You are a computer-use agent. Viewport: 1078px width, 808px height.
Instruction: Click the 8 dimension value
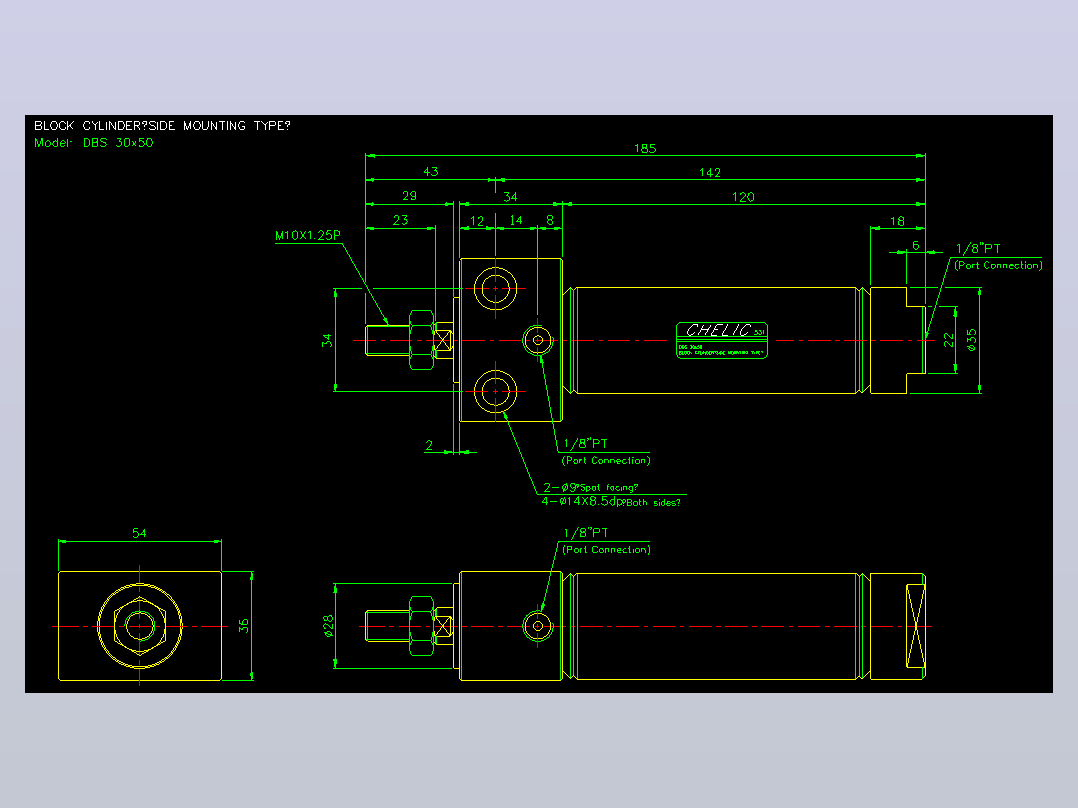pyautogui.click(x=550, y=220)
